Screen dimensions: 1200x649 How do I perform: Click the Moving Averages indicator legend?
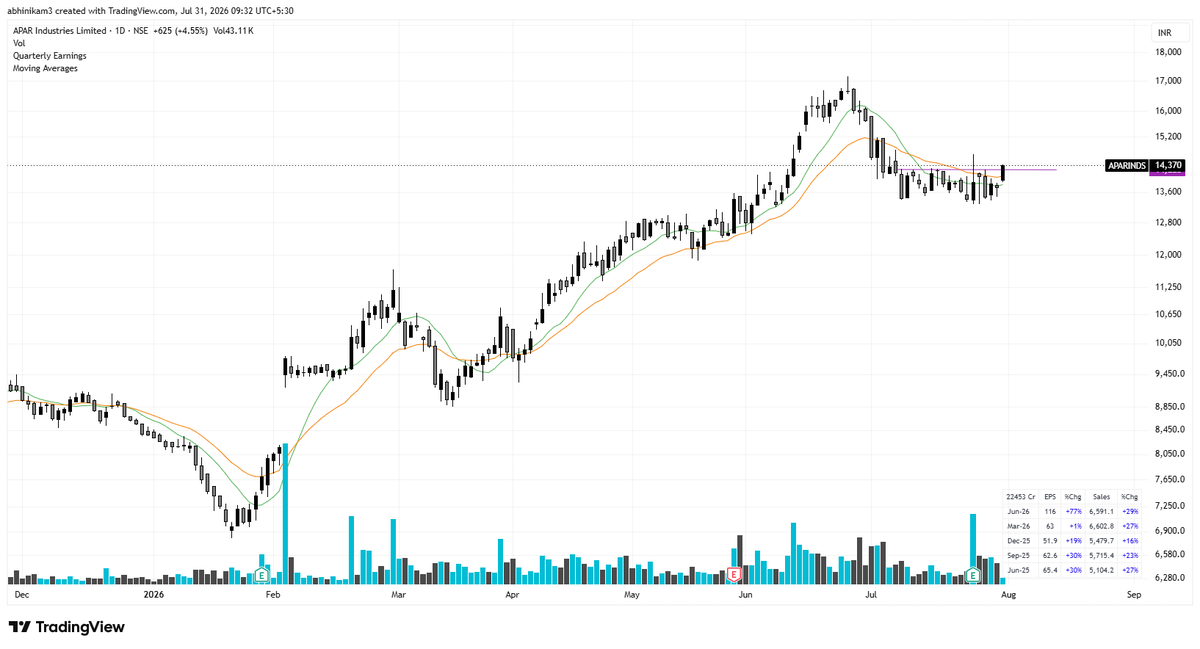(x=45, y=68)
